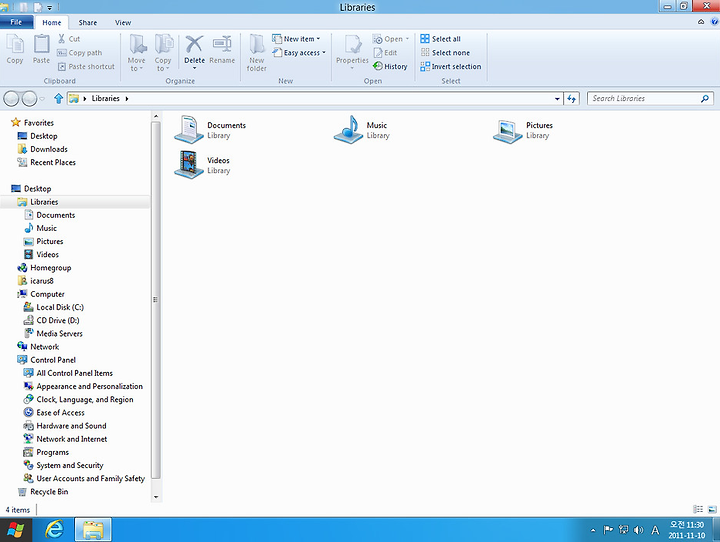This screenshot has height=542, width=720.
Task: Click the Cut scissors icon
Action: [62, 39]
